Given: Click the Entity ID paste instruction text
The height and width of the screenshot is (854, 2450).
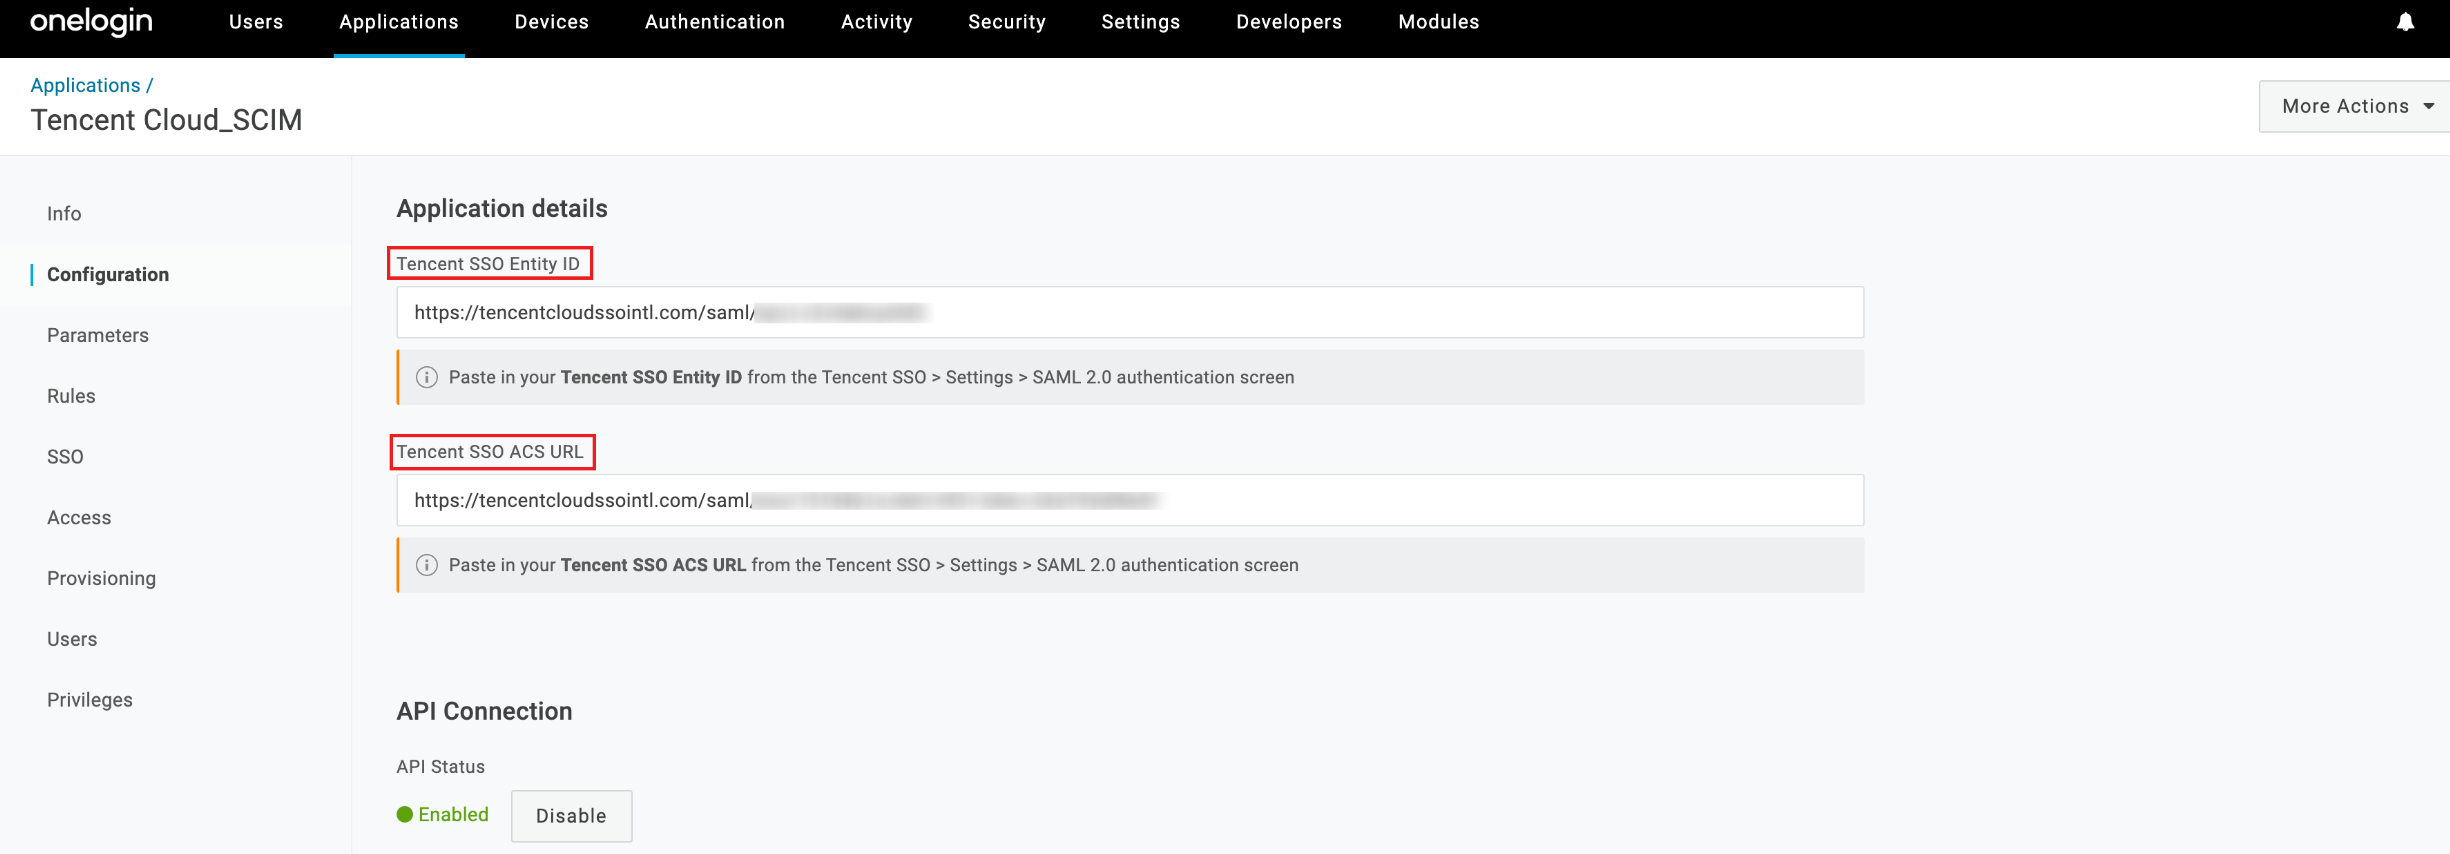Looking at the screenshot, I should [872, 377].
